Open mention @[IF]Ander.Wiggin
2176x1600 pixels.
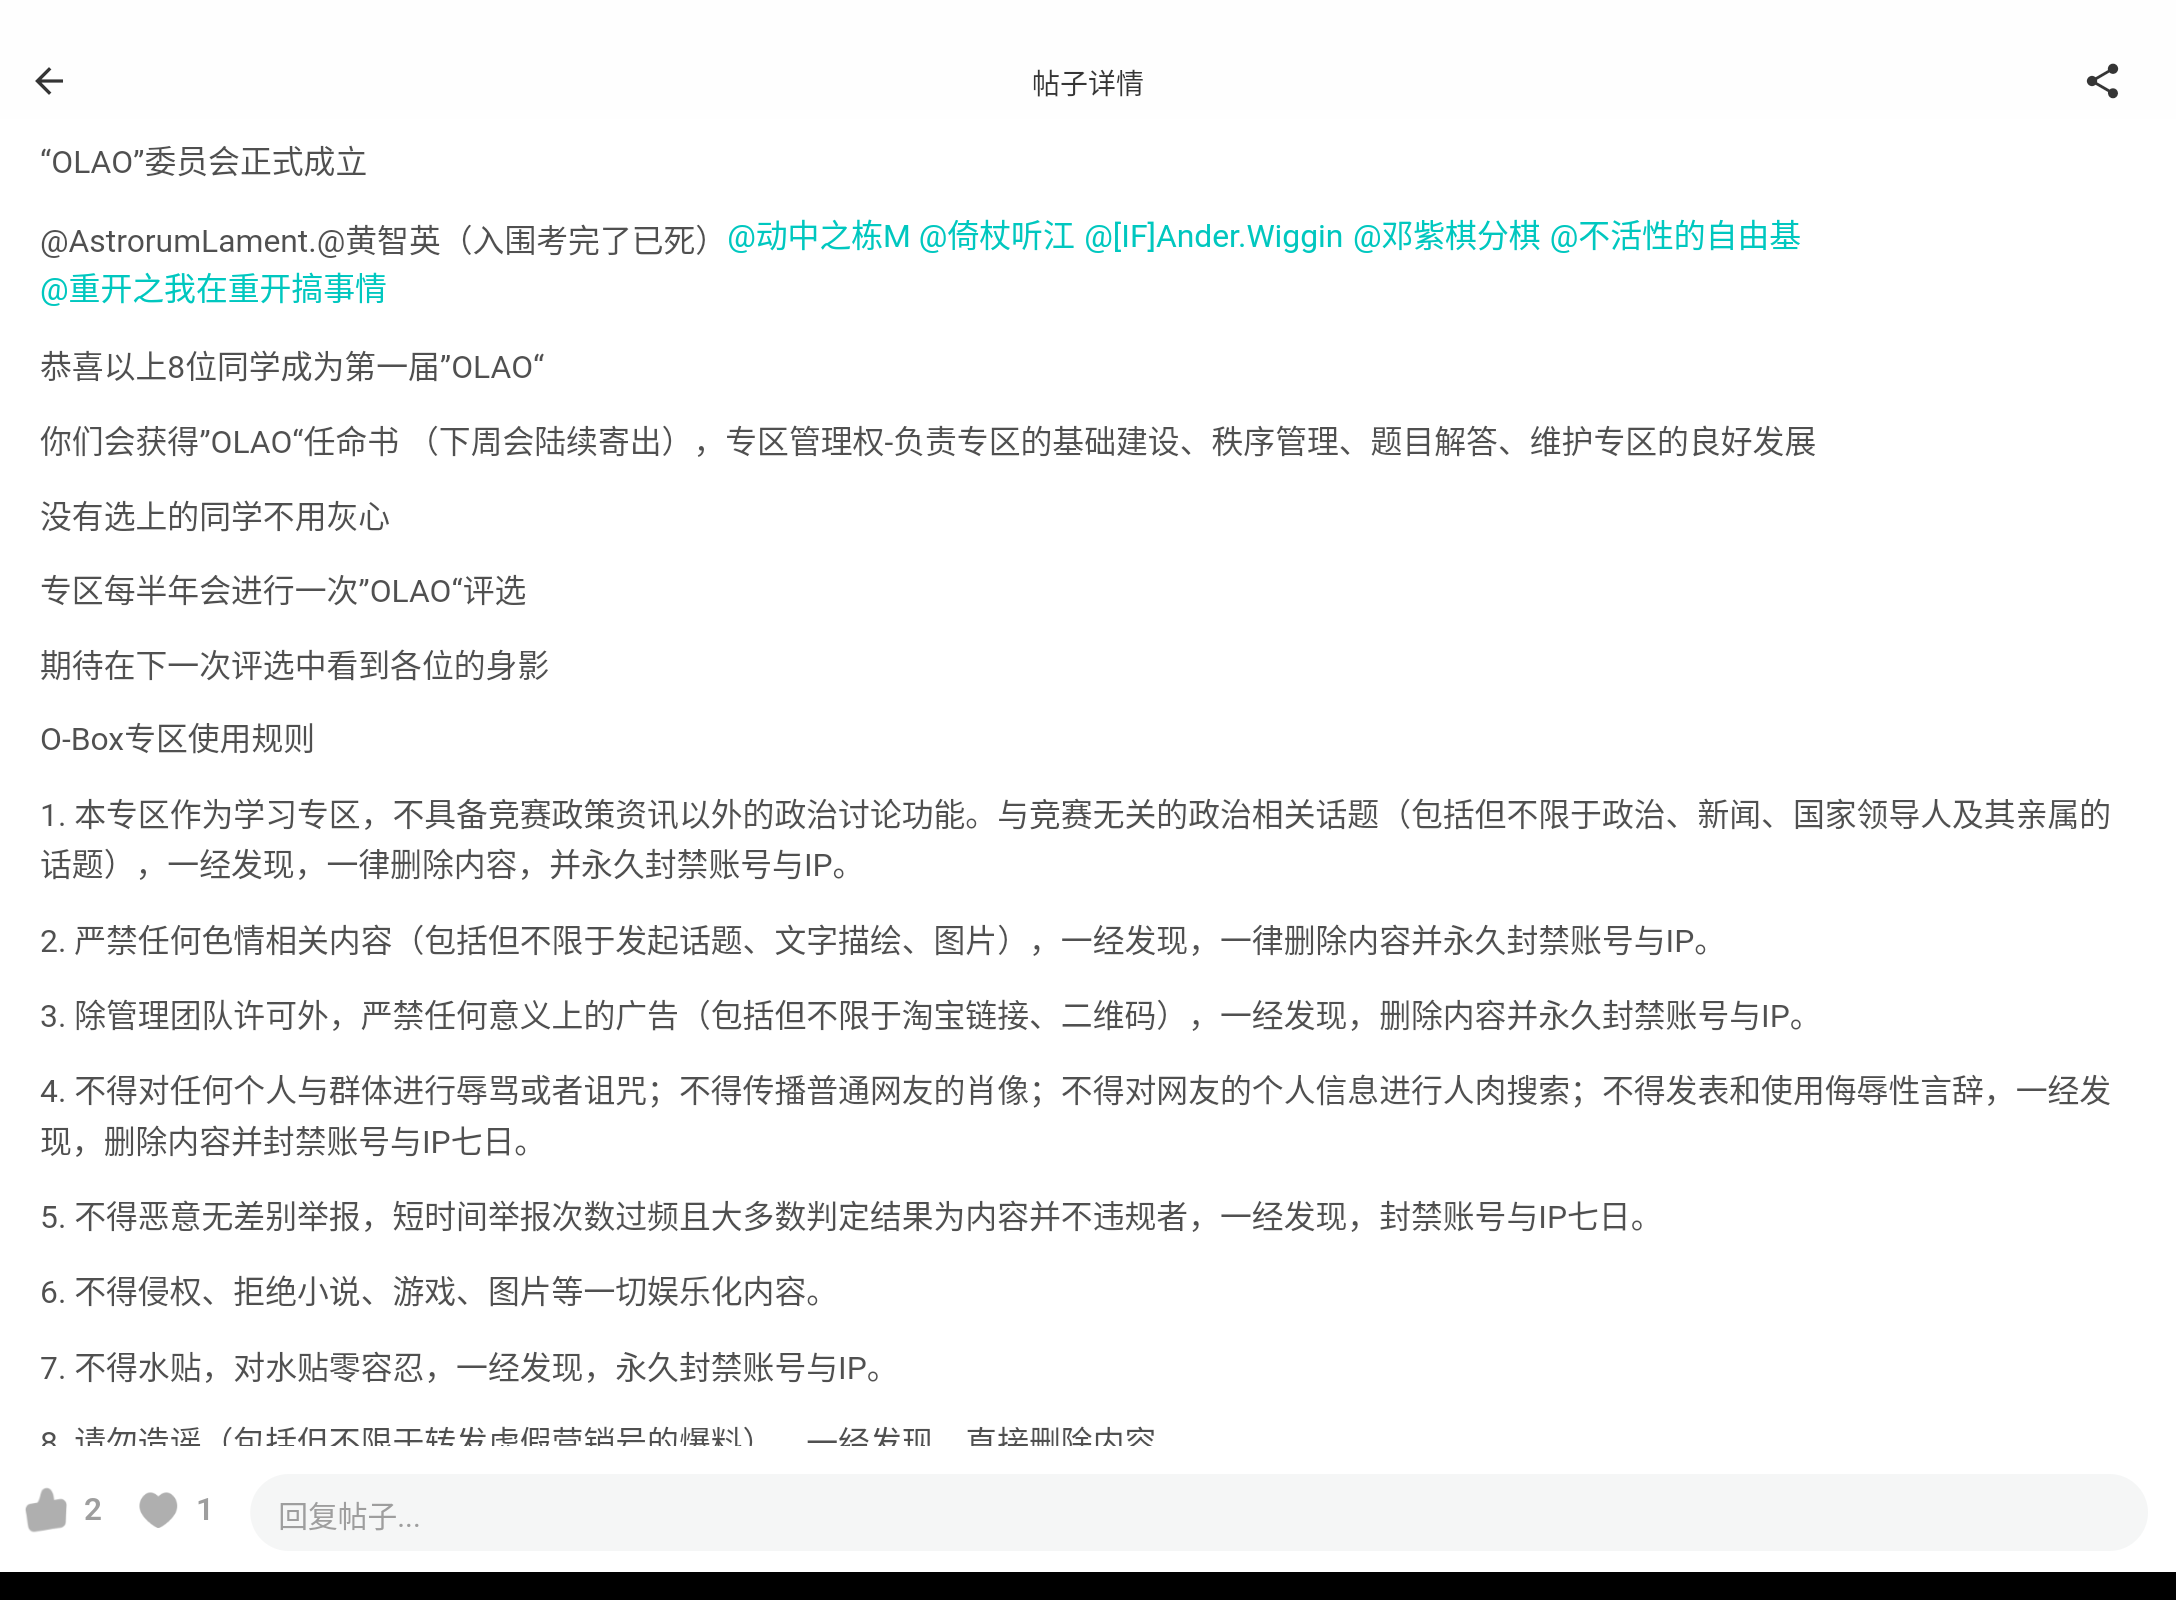(x=1213, y=236)
